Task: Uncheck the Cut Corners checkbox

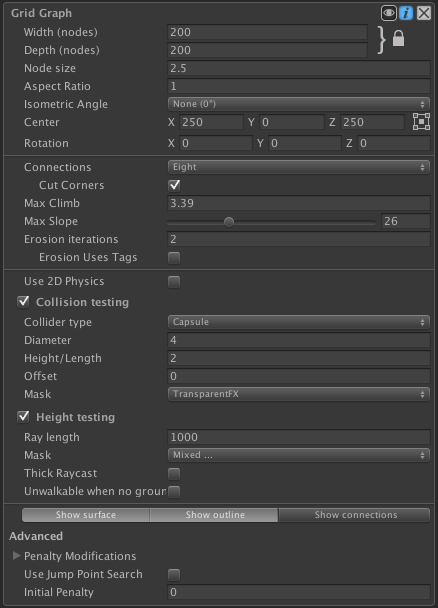Action: pyautogui.click(x=174, y=185)
